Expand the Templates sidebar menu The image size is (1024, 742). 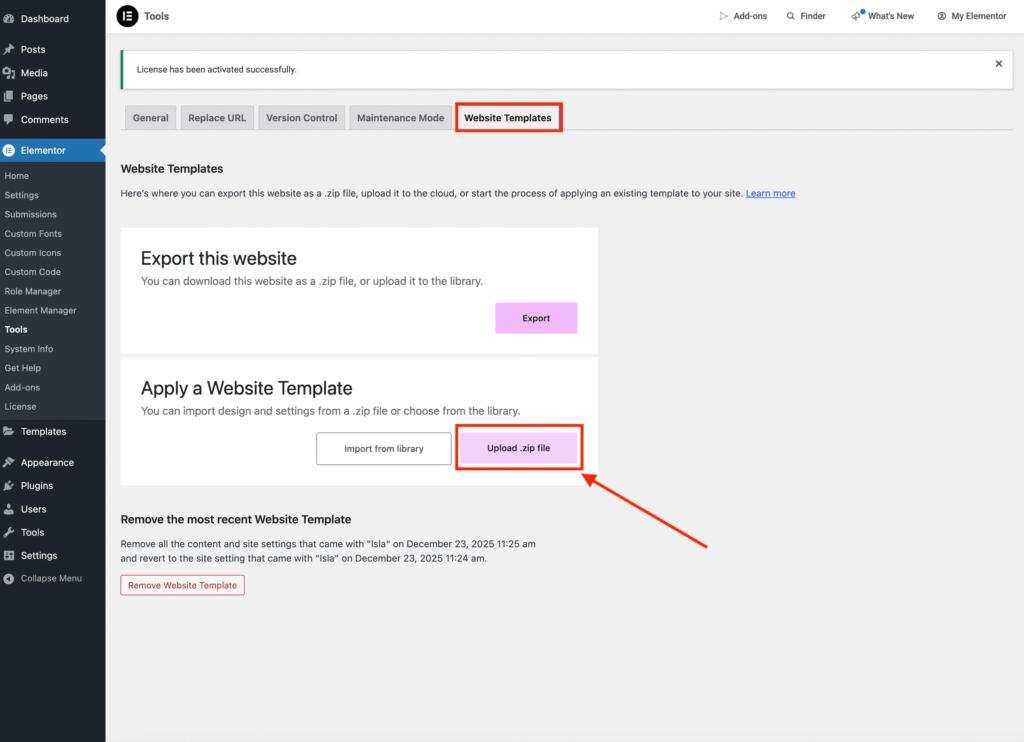coord(43,432)
